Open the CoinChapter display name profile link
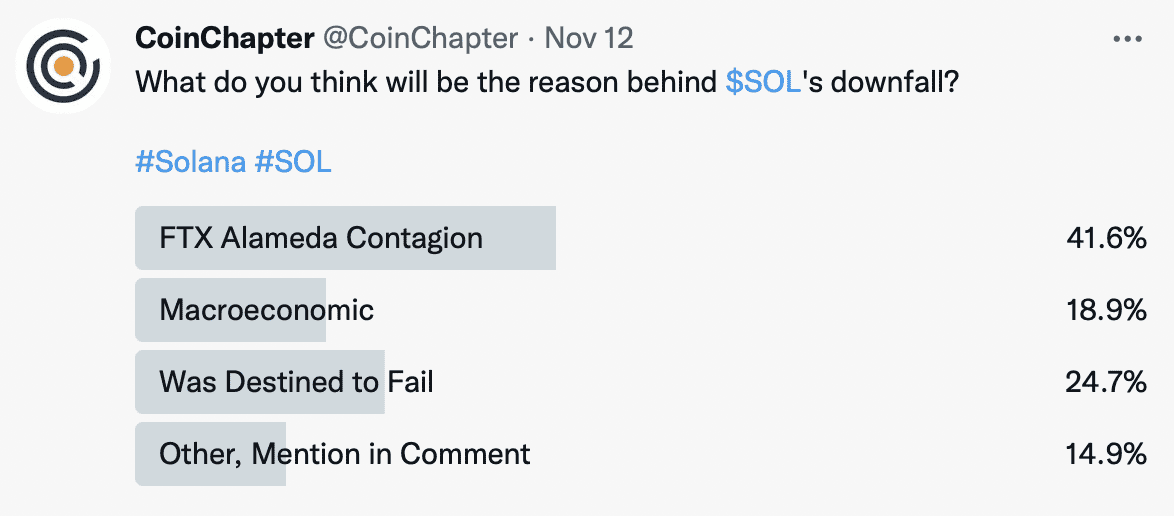Image resolution: width=1174 pixels, height=516 pixels. [224, 39]
